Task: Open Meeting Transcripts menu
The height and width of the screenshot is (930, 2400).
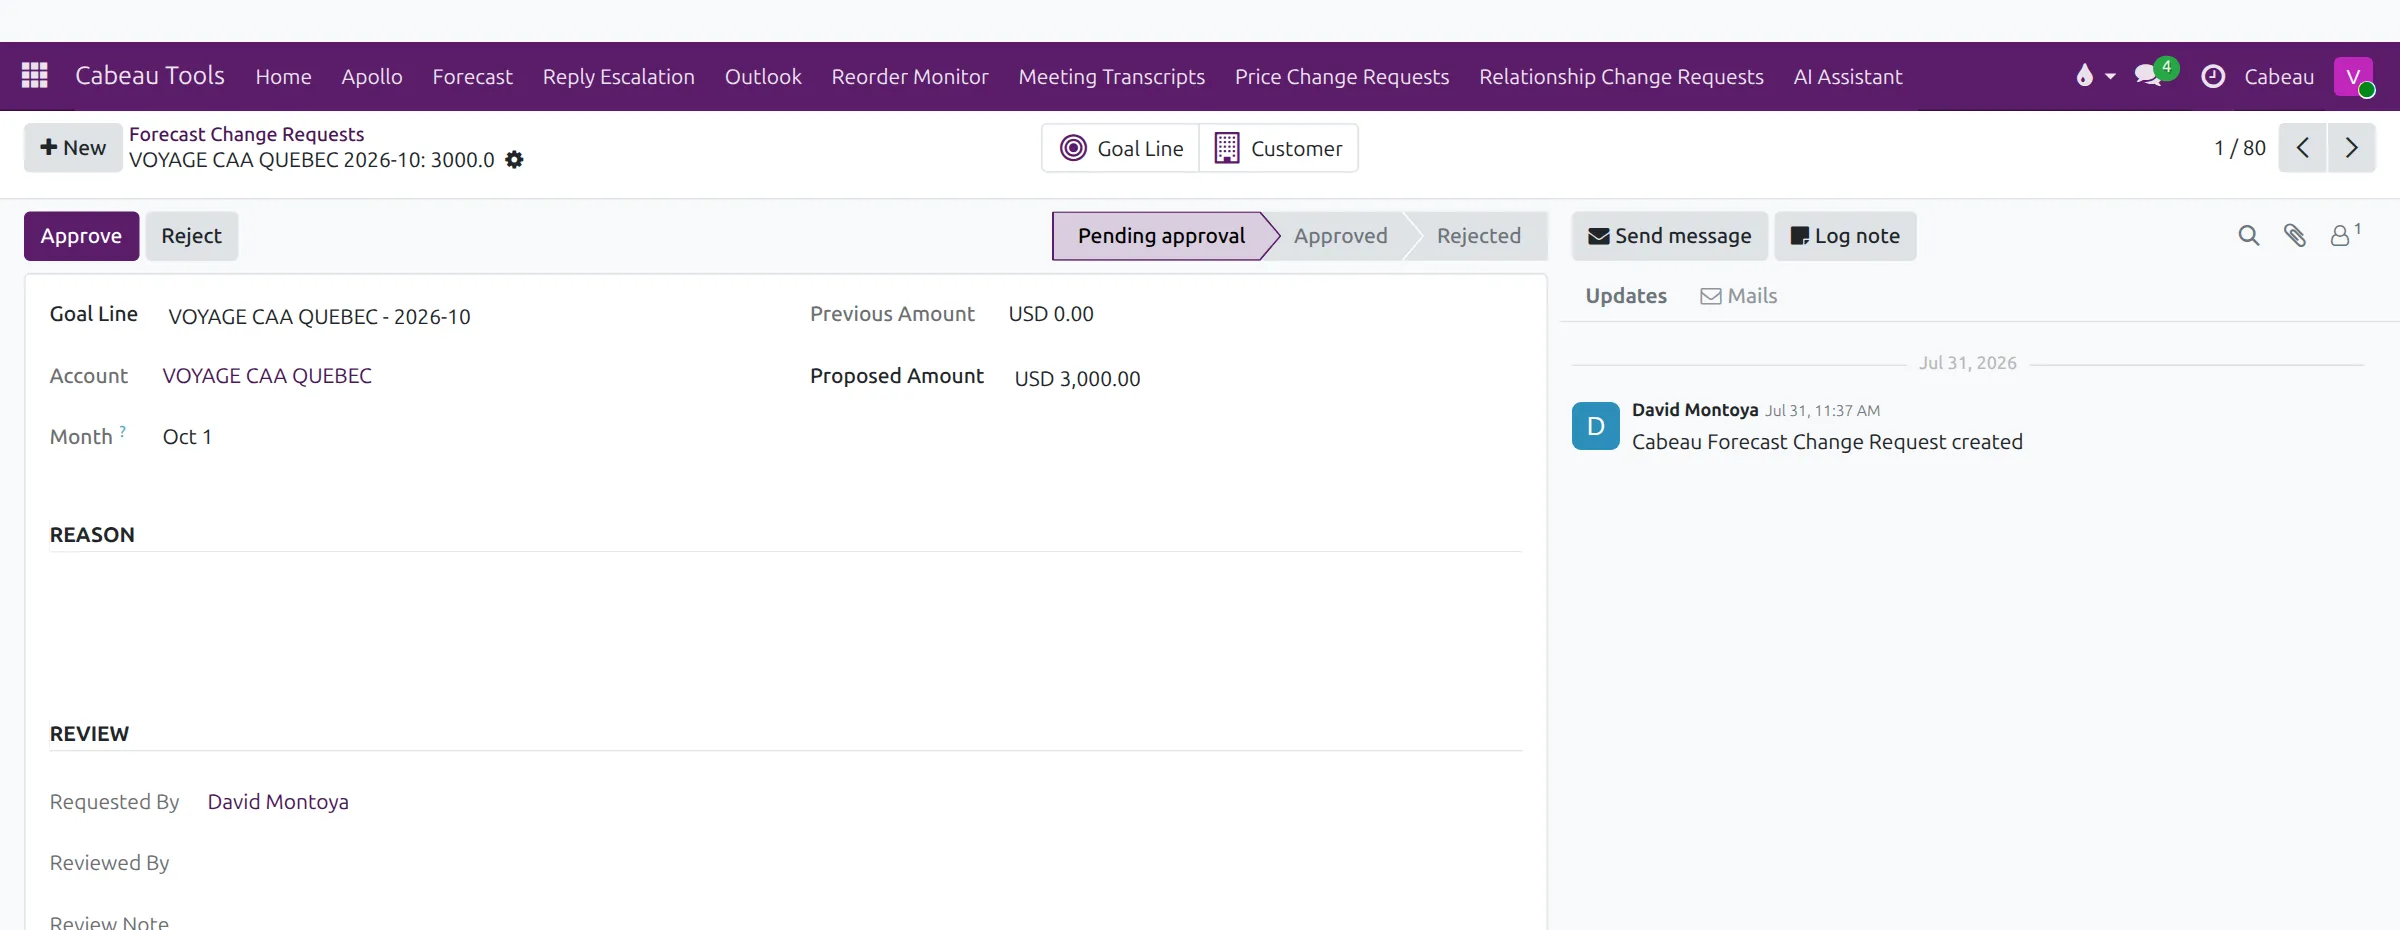Action: pos(1112,76)
